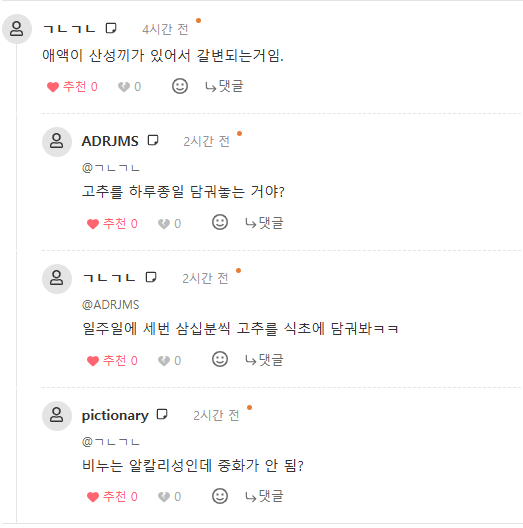The height and width of the screenshot is (528, 523).
Task: Open the emoji reaction on ADRJMS's comment
Action: (220, 222)
